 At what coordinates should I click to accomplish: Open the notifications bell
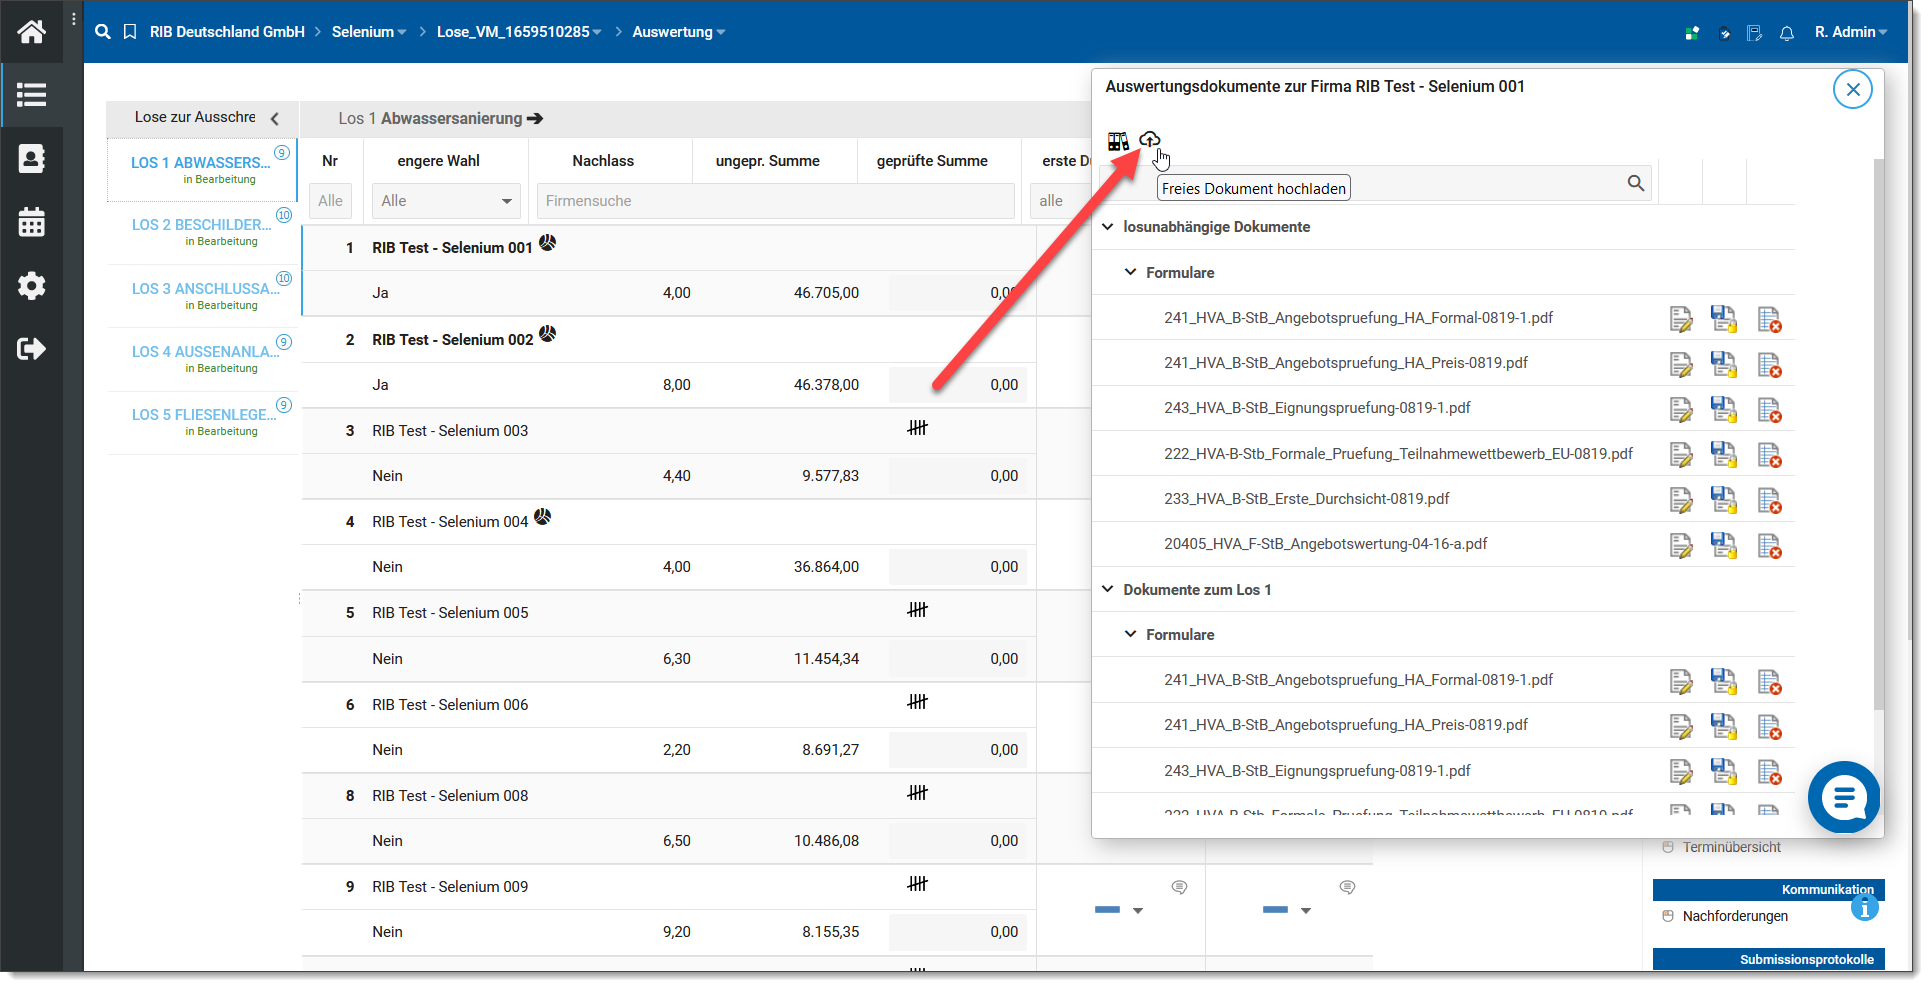click(1787, 33)
